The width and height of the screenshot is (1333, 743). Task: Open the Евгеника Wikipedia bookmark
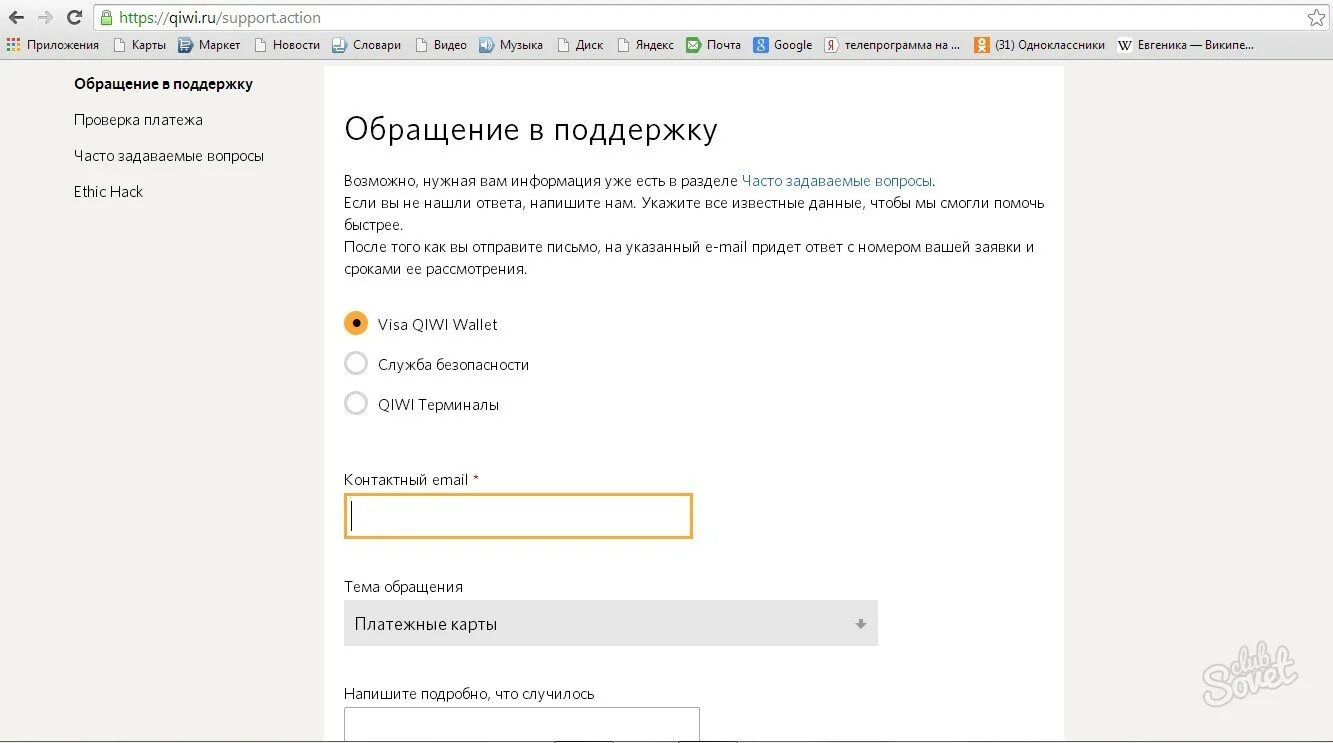[x=1185, y=45]
